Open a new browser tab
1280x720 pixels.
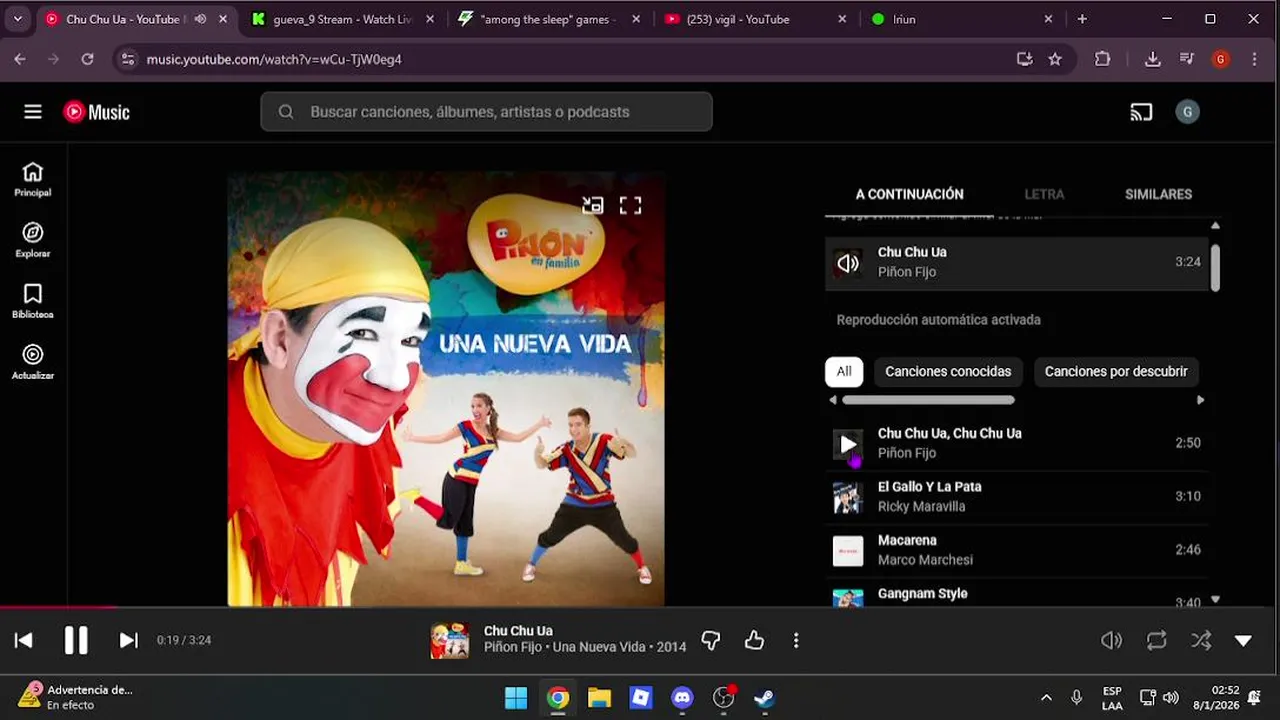(x=1082, y=19)
